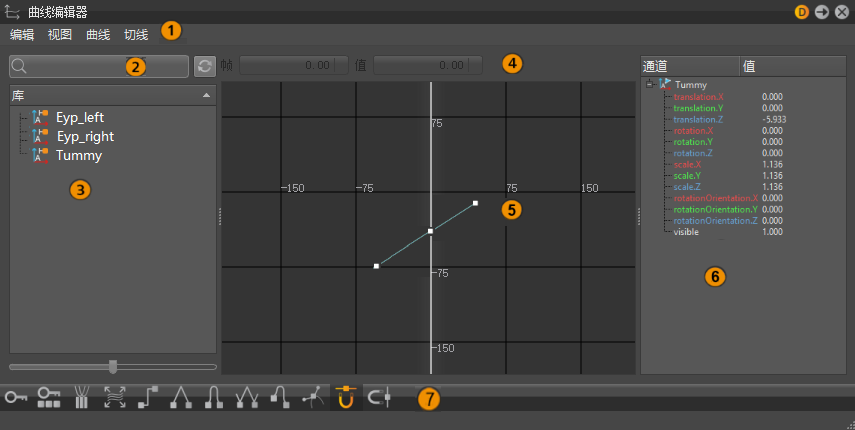This screenshot has height=430, width=855.
Task: Click the 值 value input field
Action: (428, 65)
